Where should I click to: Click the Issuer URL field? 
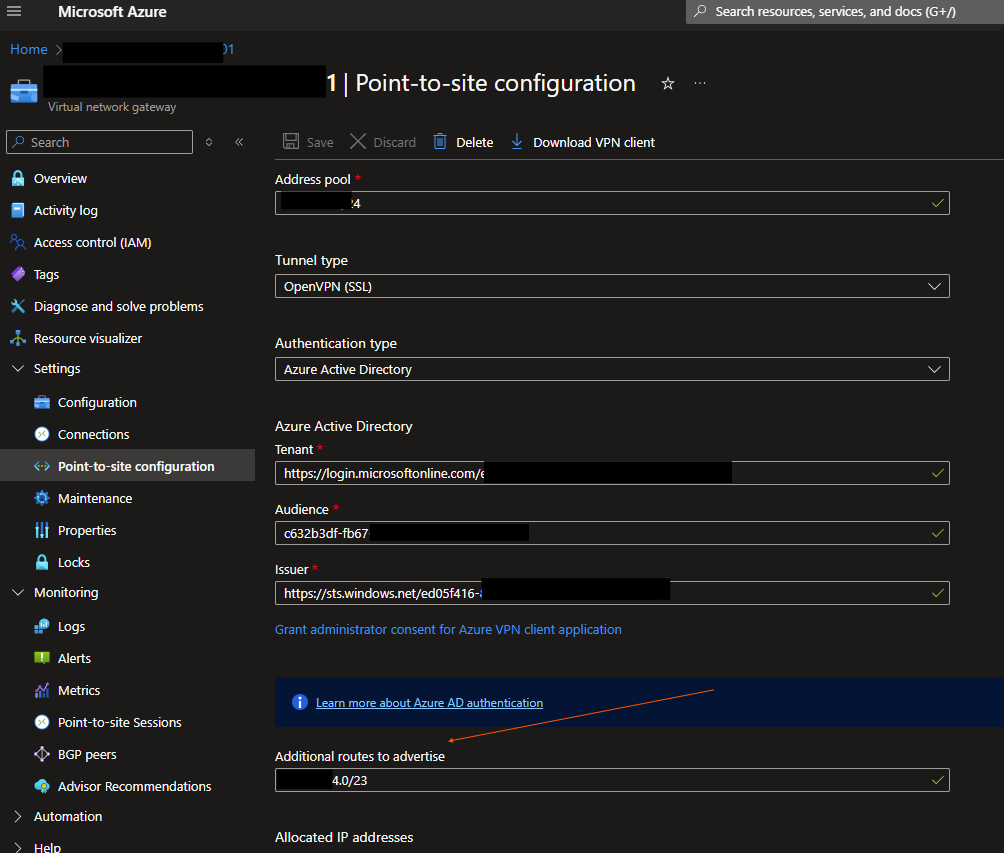(612, 593)
